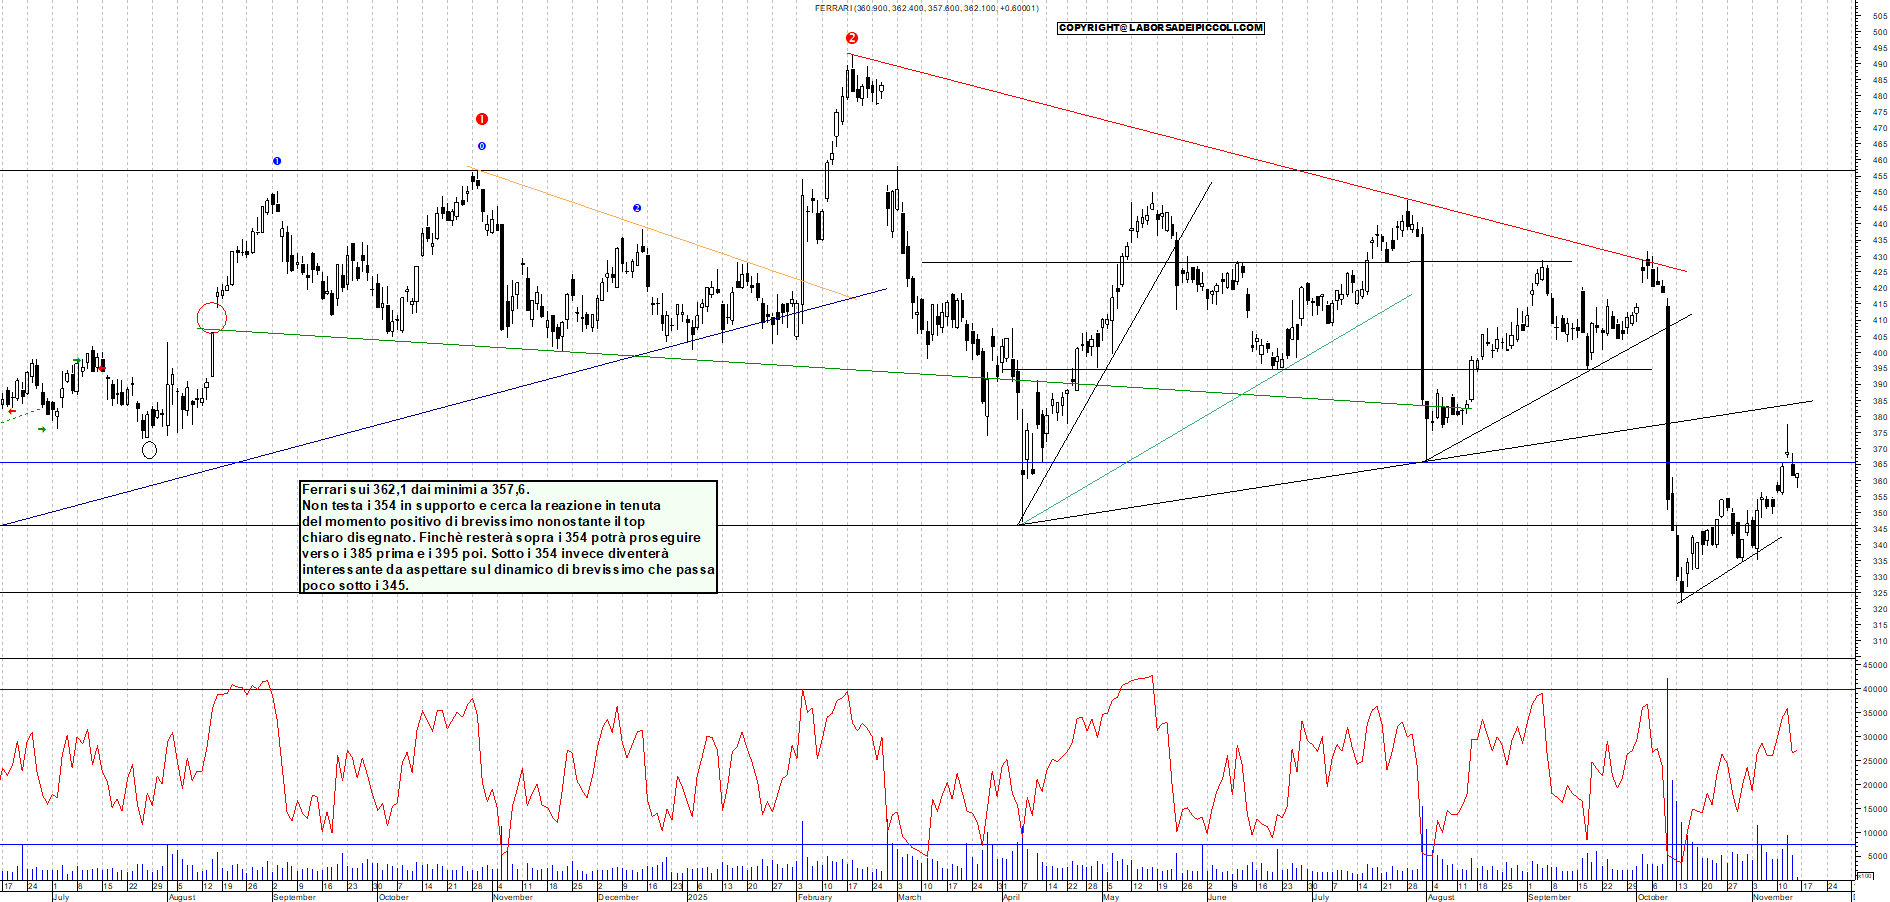
Task: Click the red numbered marker 1 annotation
Action: [x=482, y=117]
